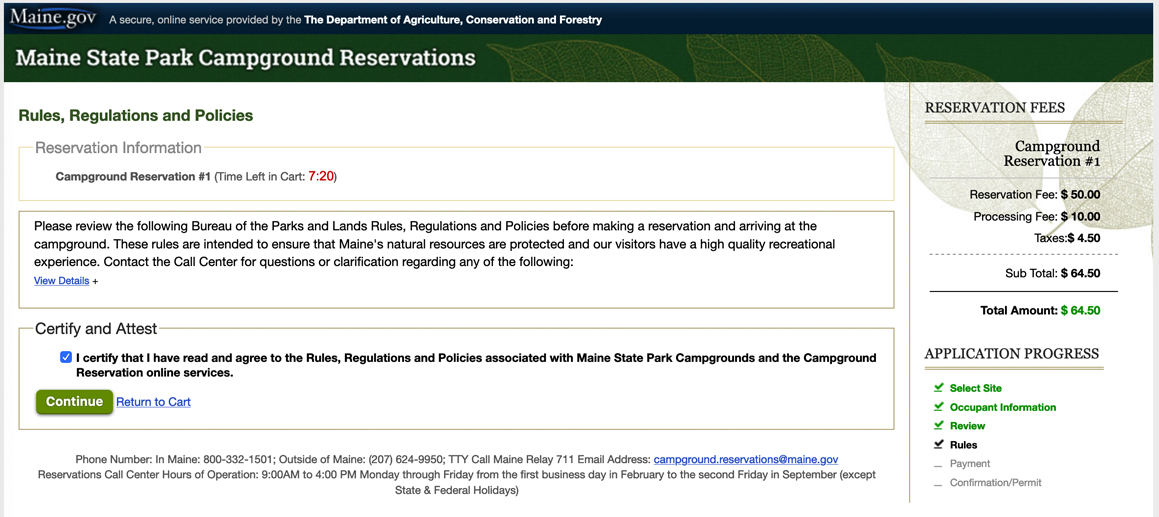Select the Rules step label

964,445
